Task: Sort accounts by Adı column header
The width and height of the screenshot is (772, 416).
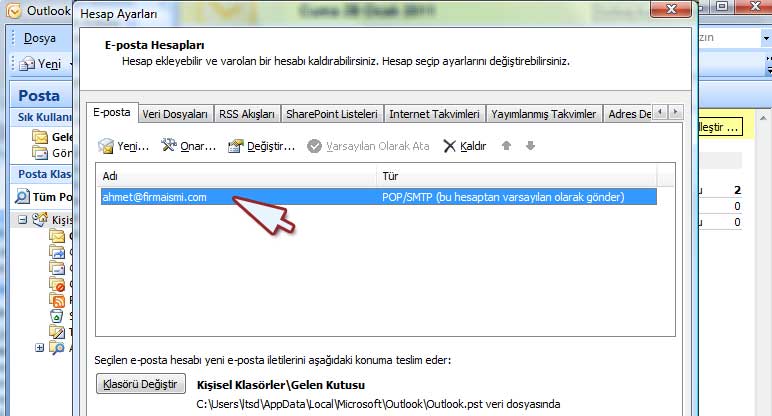Action: (x=237, y=176)
